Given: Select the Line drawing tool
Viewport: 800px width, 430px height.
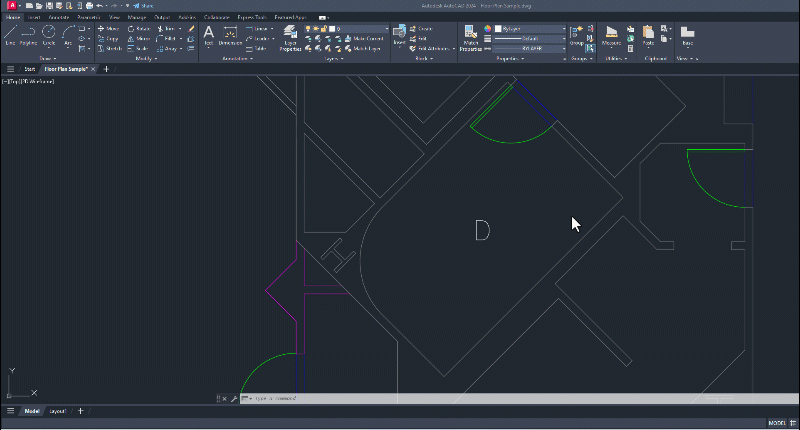Looking at the screenshot, I should pos(10,34).
